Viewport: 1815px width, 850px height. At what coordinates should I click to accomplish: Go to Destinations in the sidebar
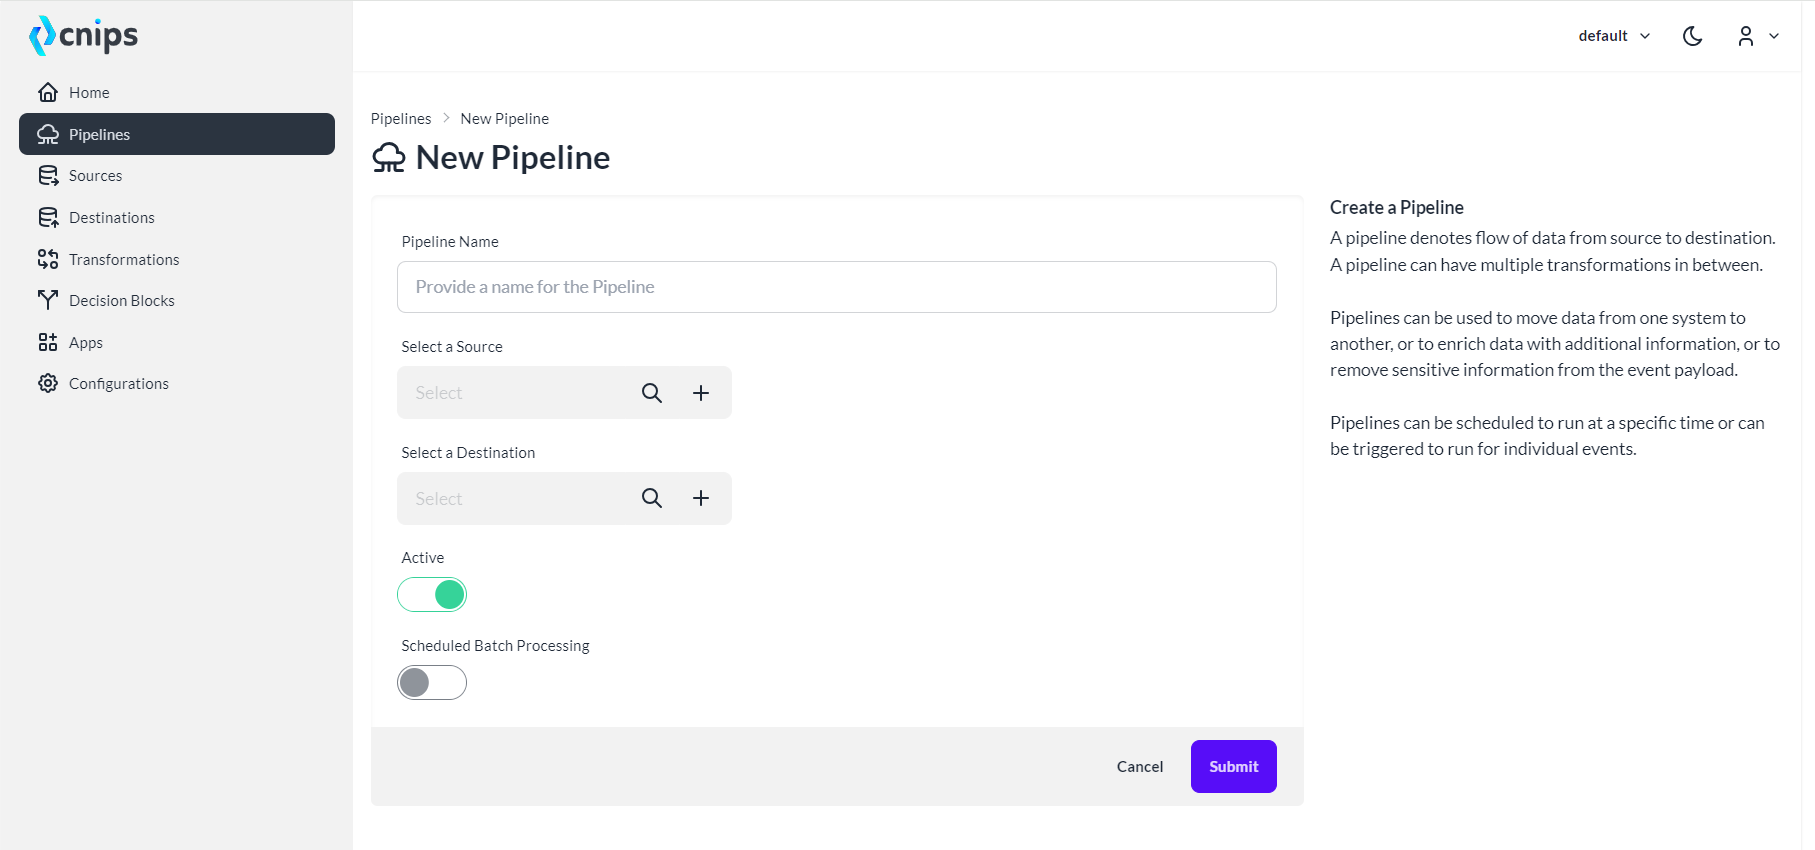click(x=177, y=217)
